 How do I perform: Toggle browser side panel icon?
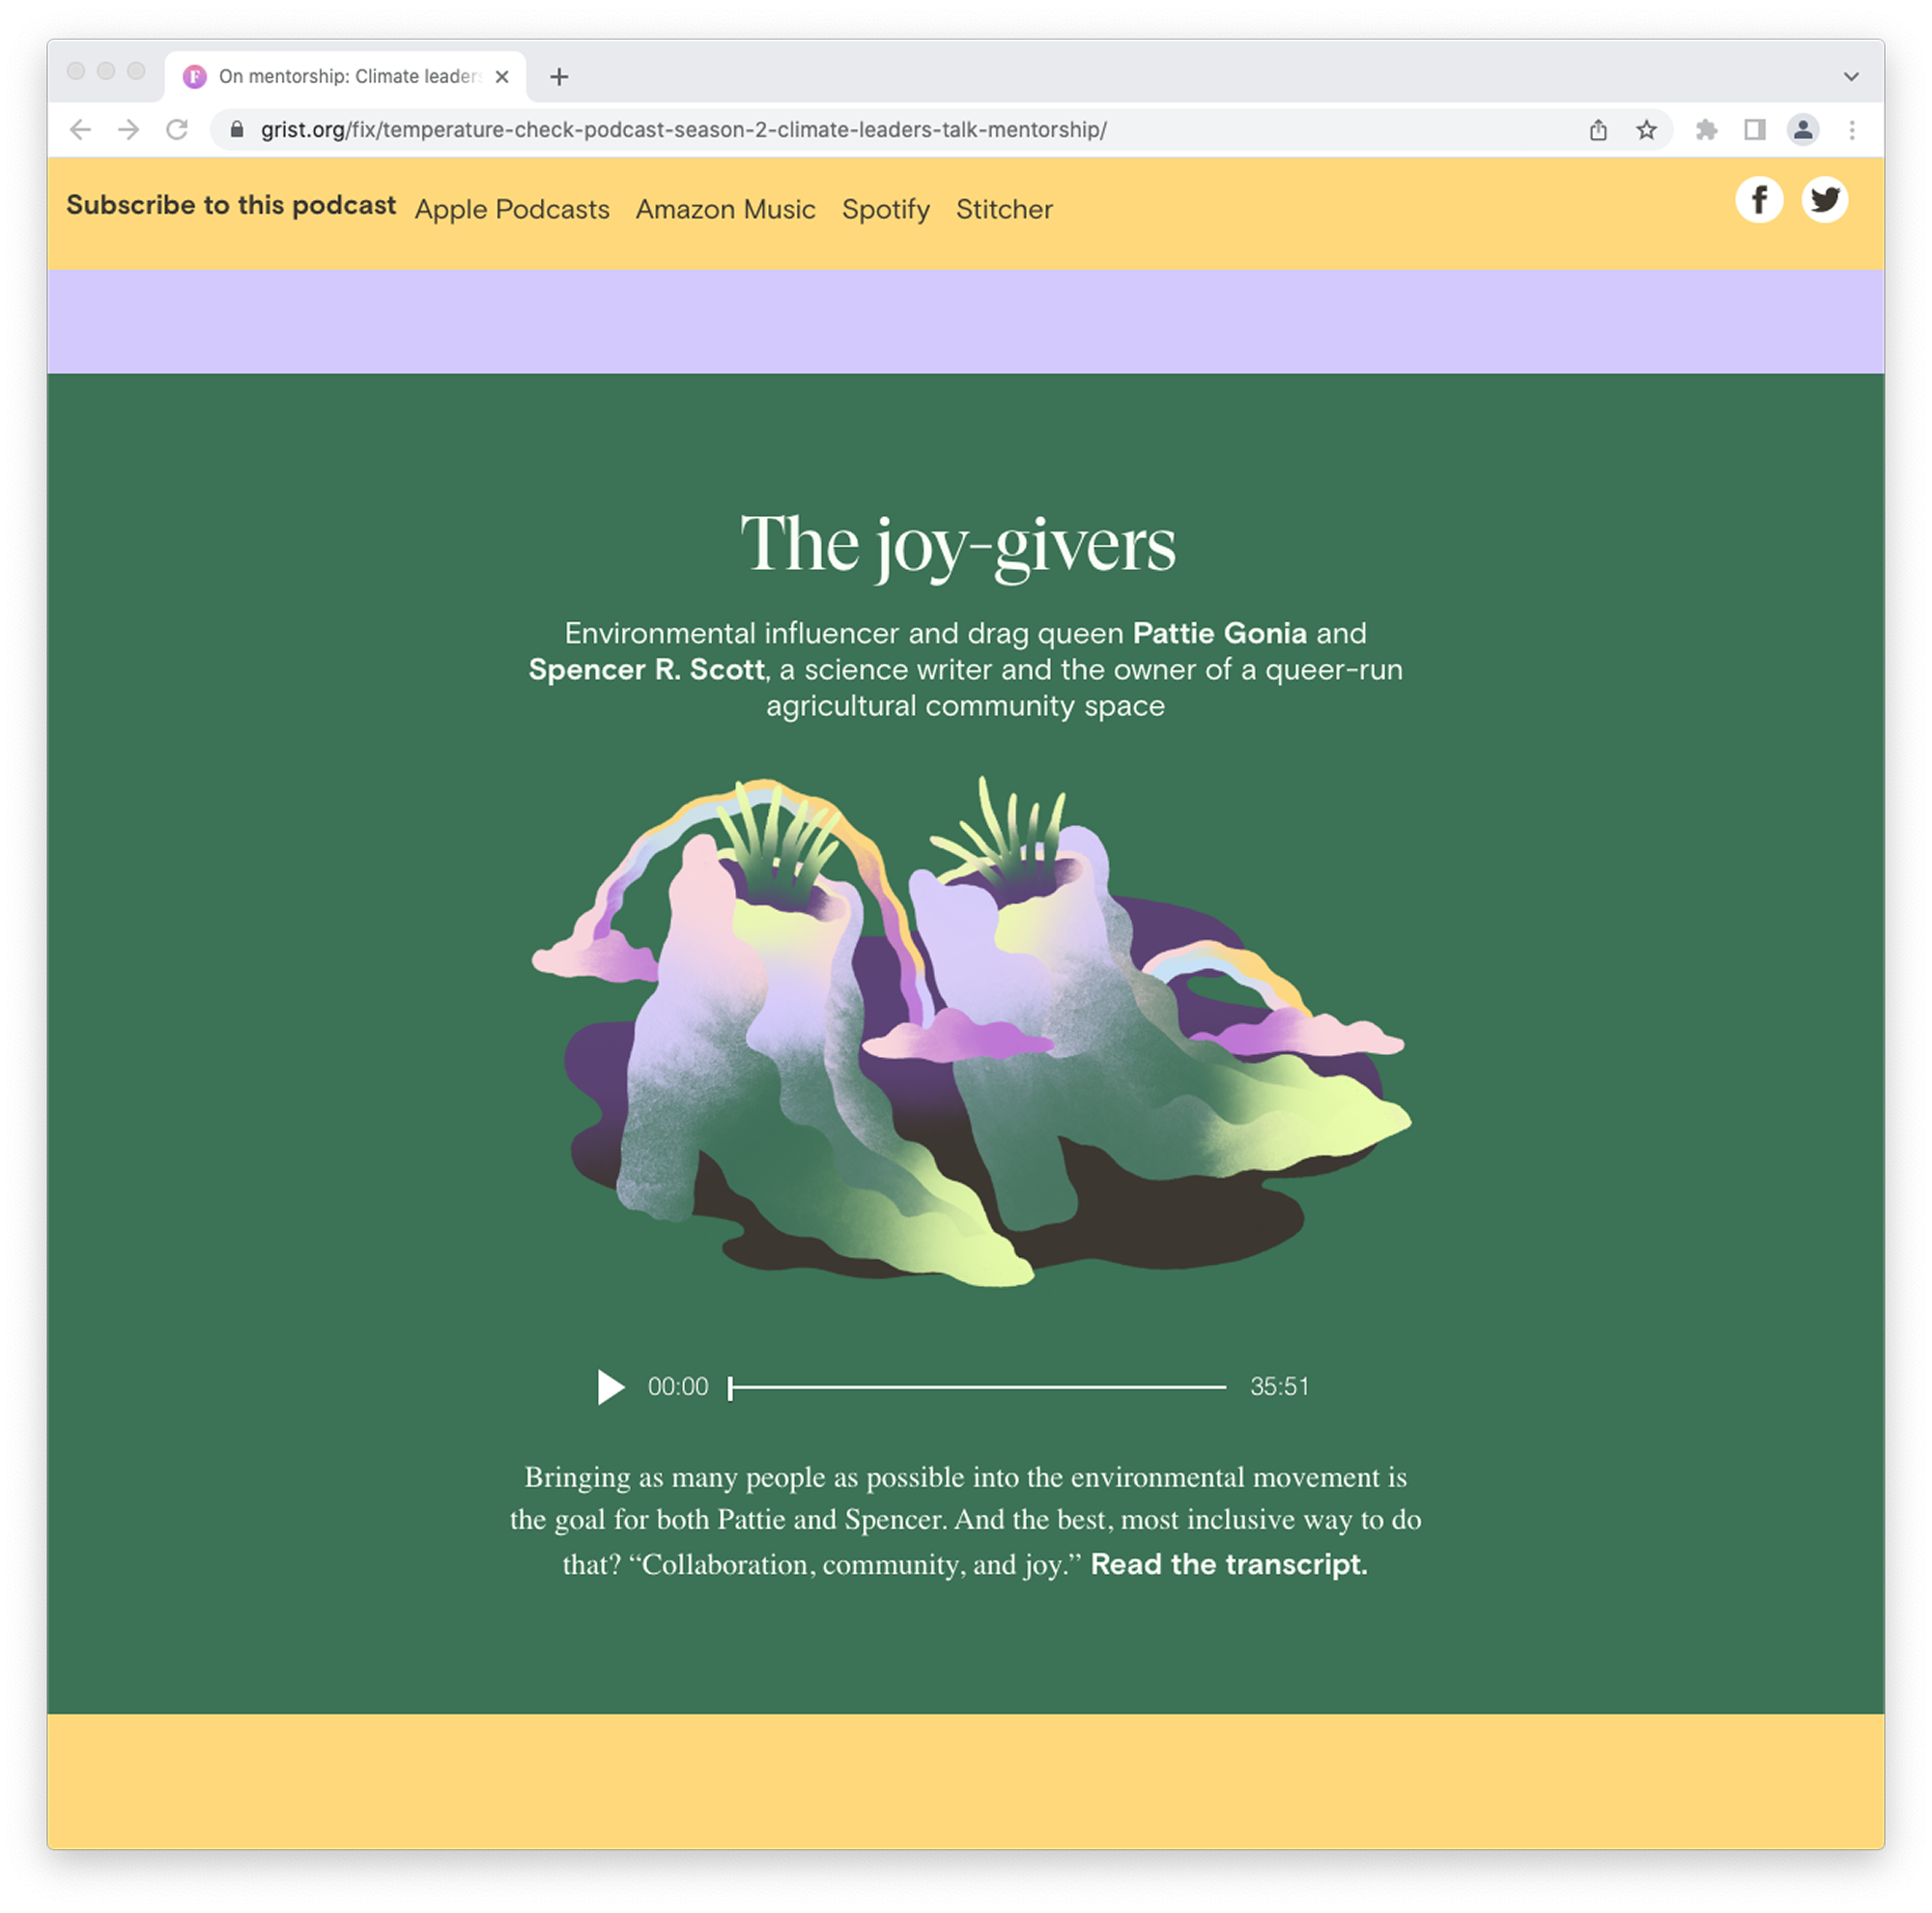(1754, 130)
